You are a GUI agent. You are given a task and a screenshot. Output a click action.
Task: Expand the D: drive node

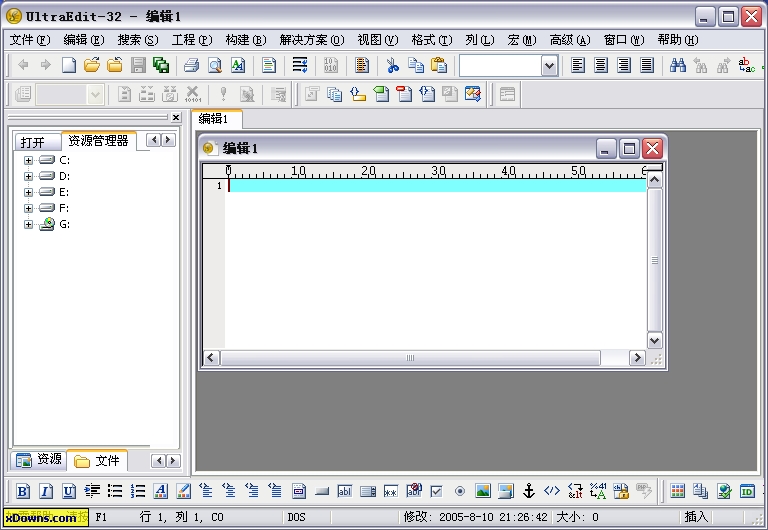click(x=28, y=176)
